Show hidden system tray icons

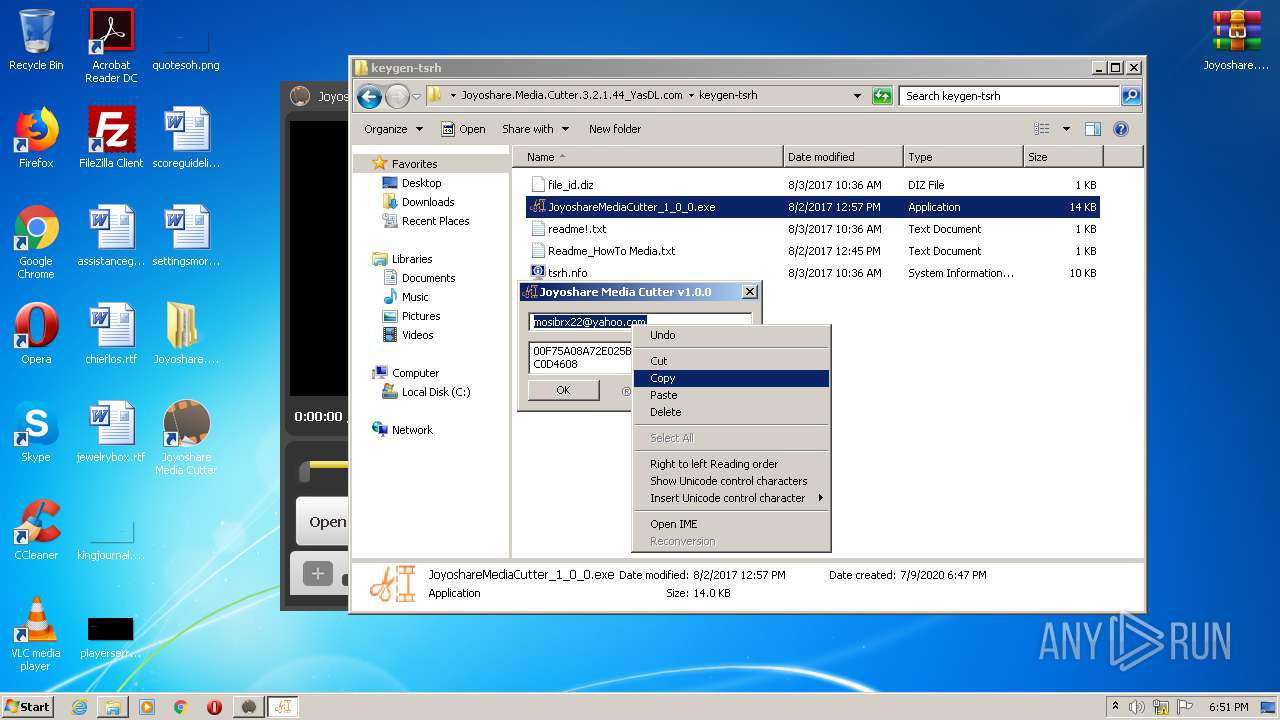coord(1115,707)
